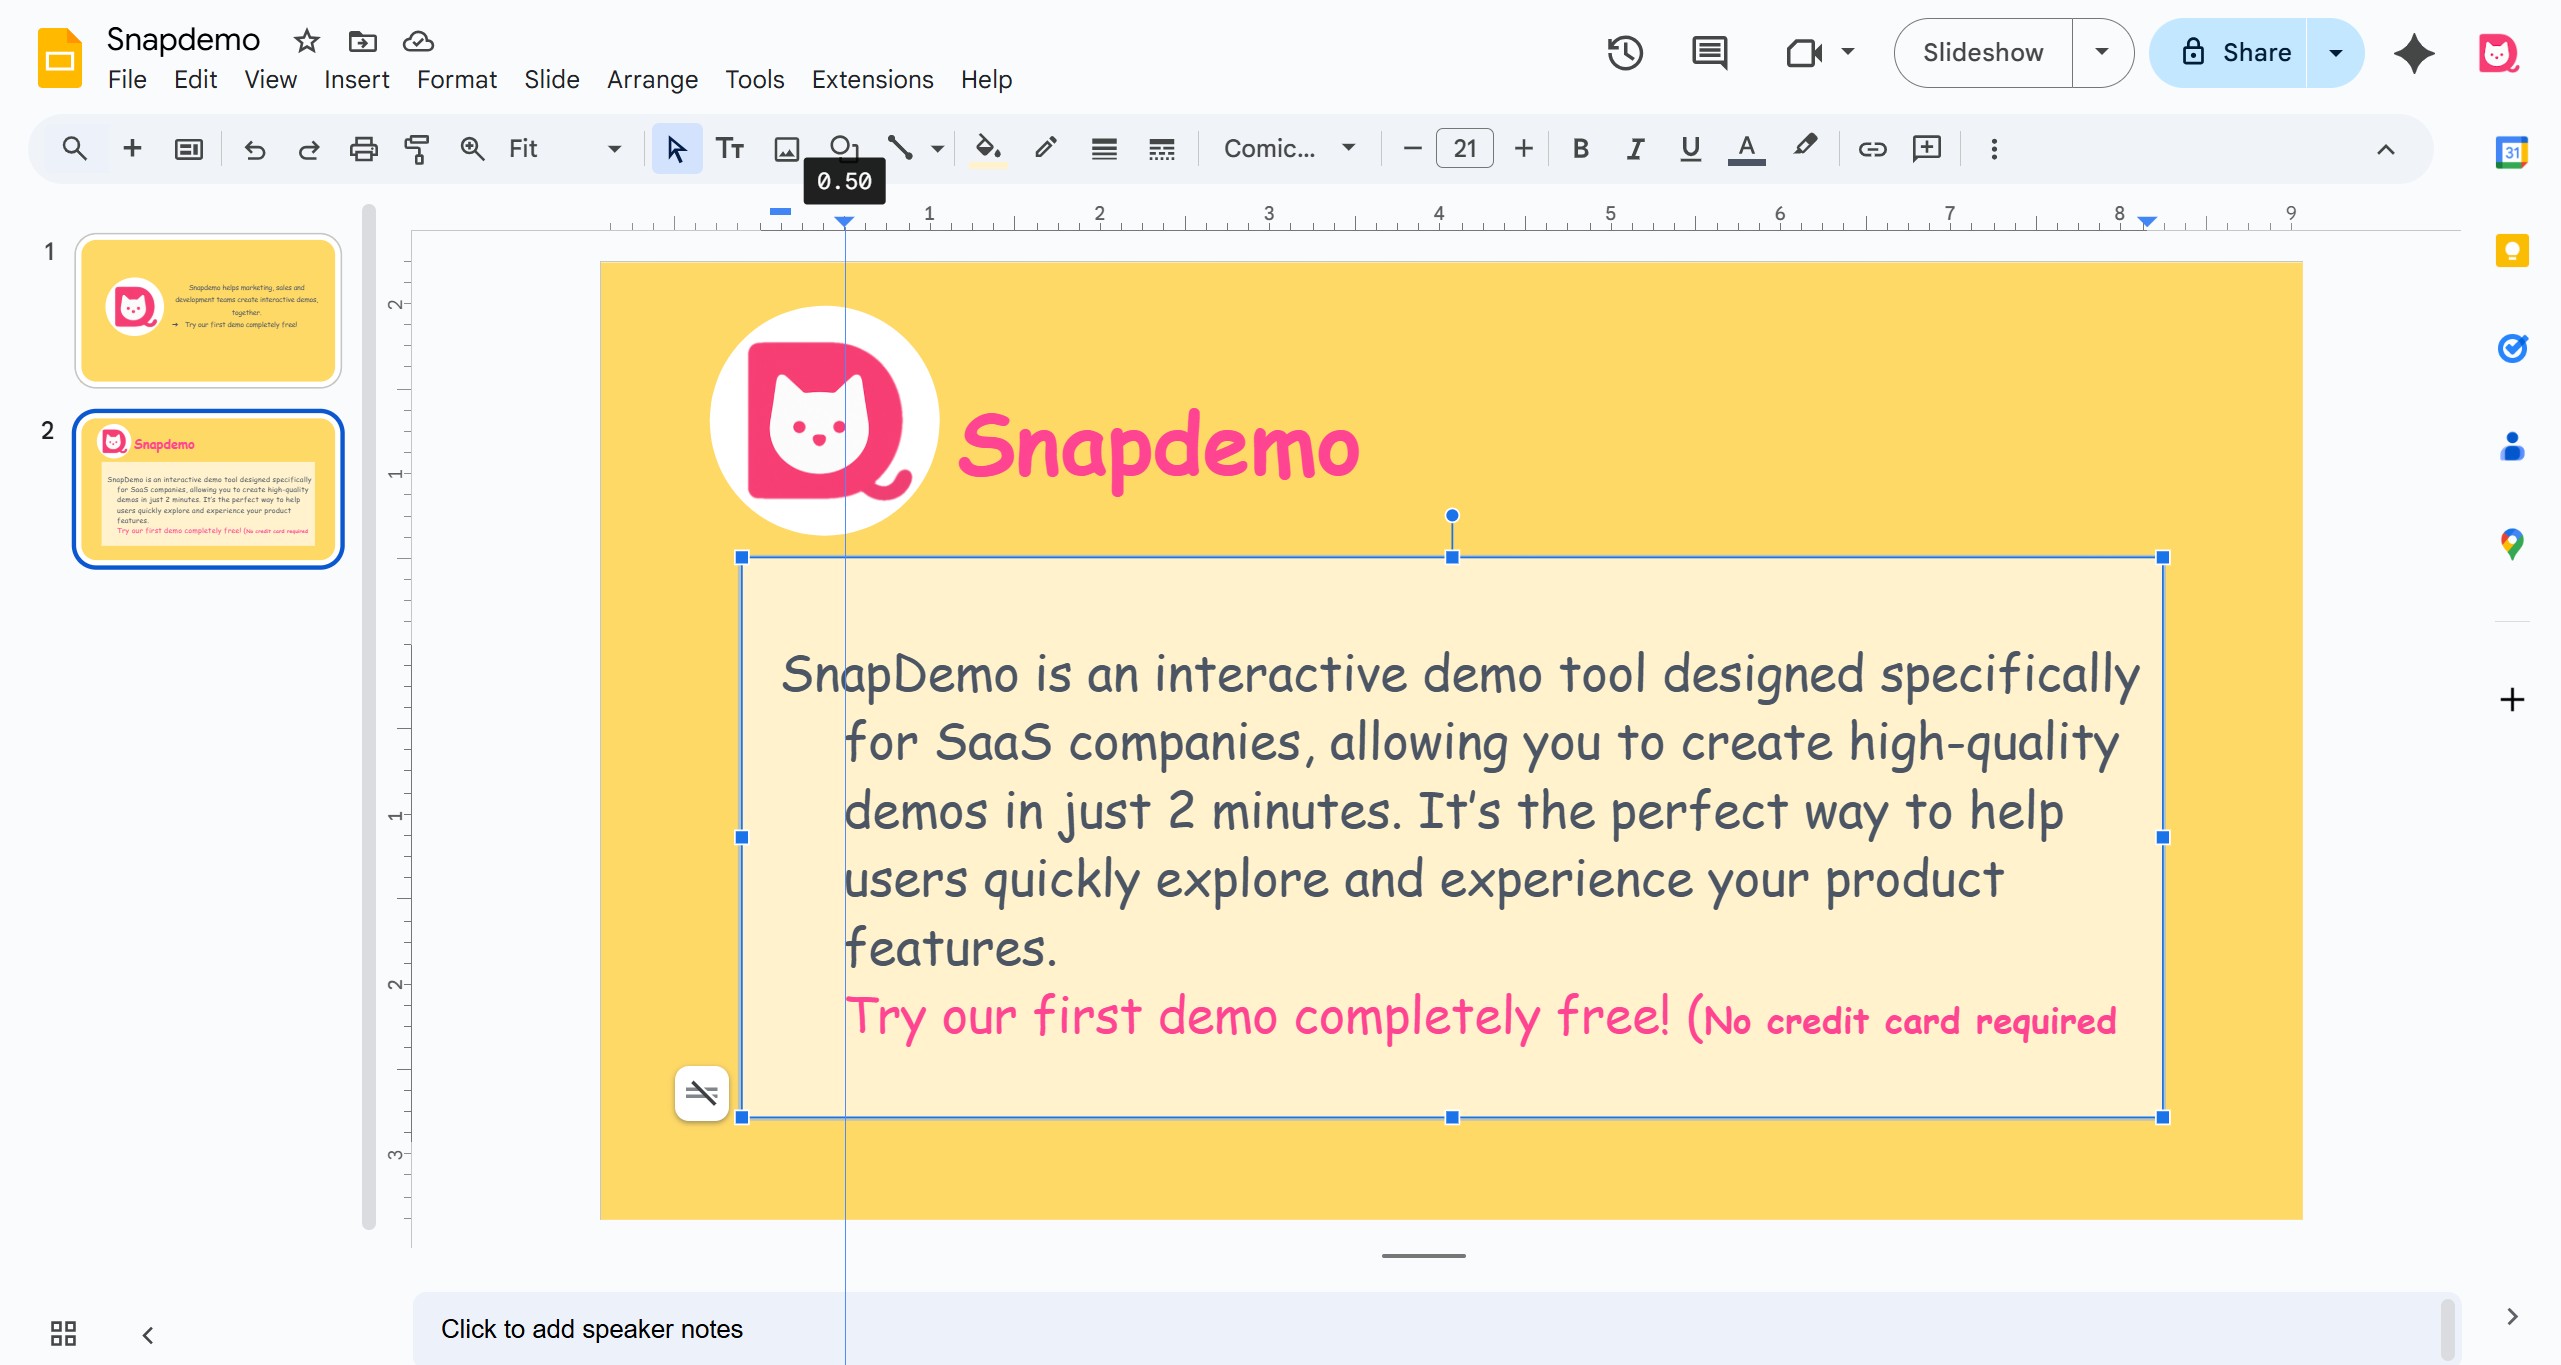Insert an image
The height and width of the screenshot is (1365, 2561).
(787, 149)
